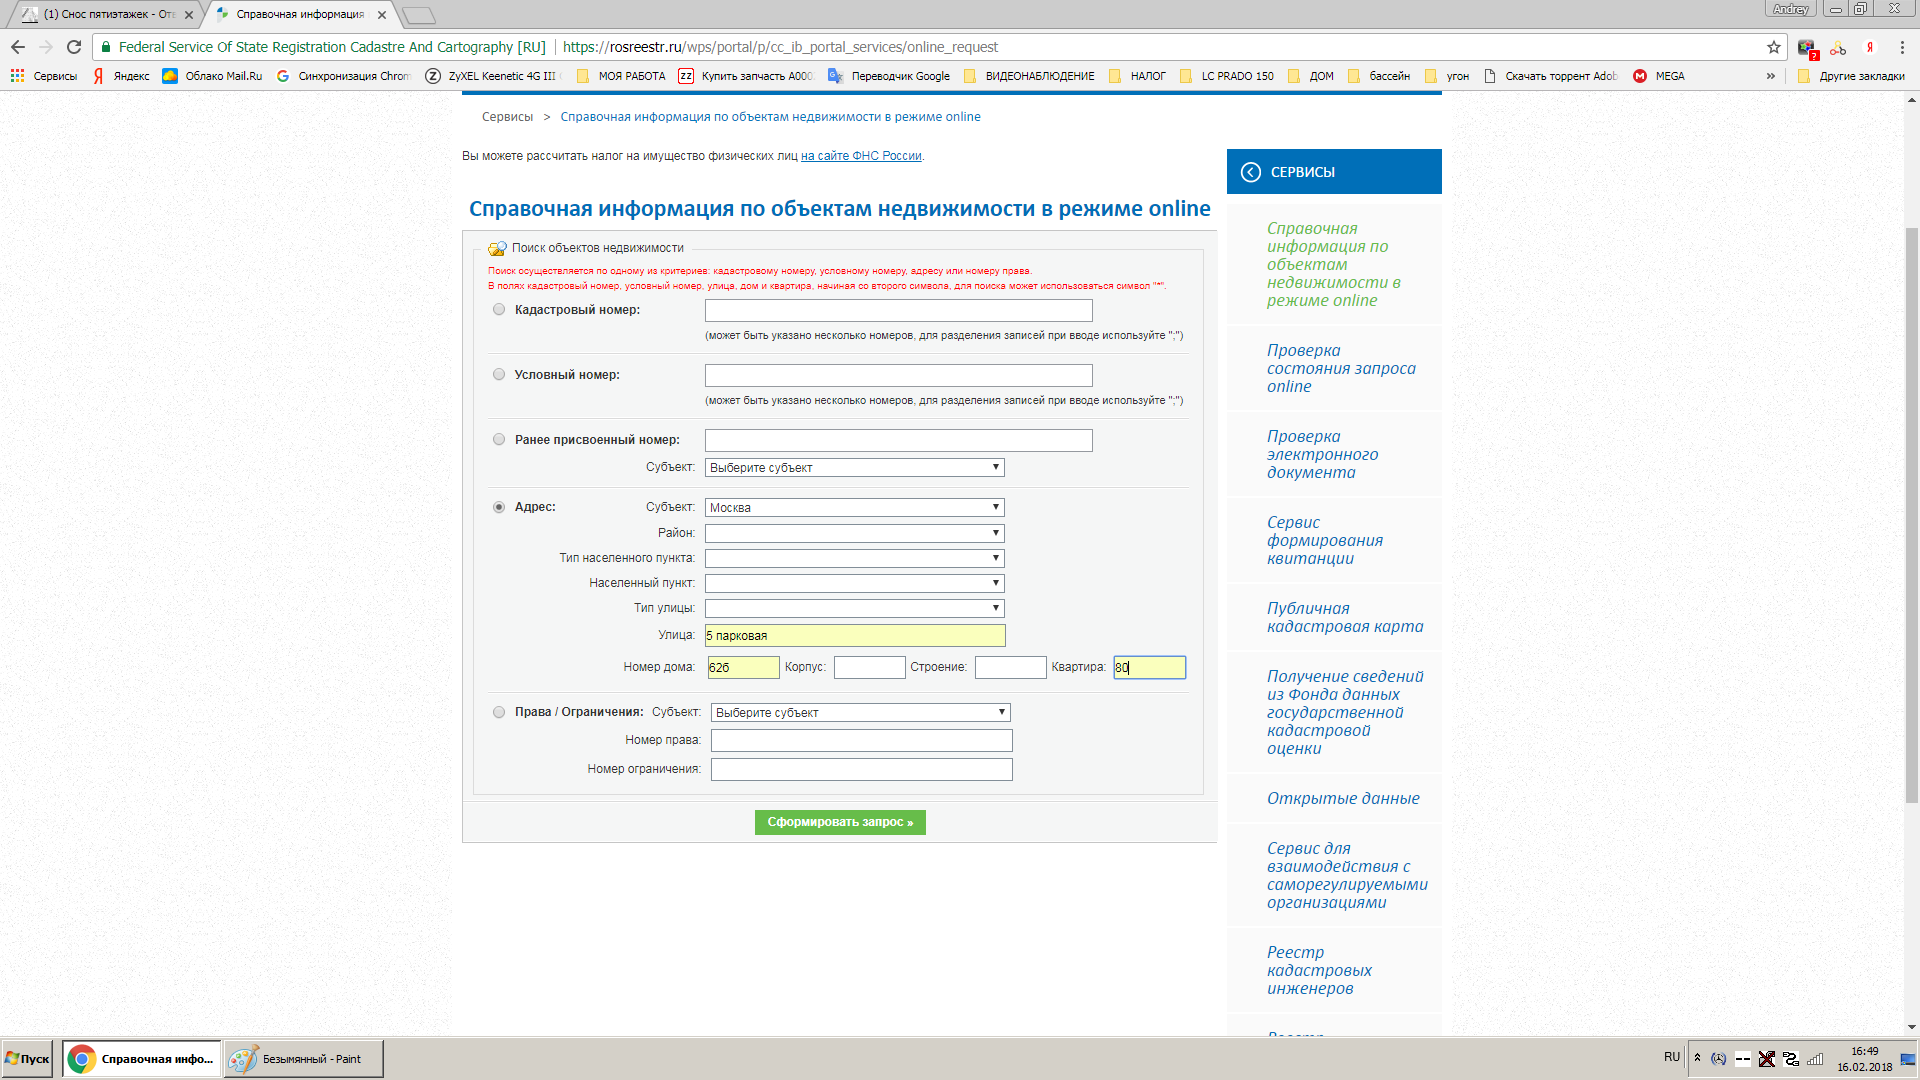Show more bookmarks with the double chevron
This screenshot has width=1920, height=1080.
click(1771, 76)
